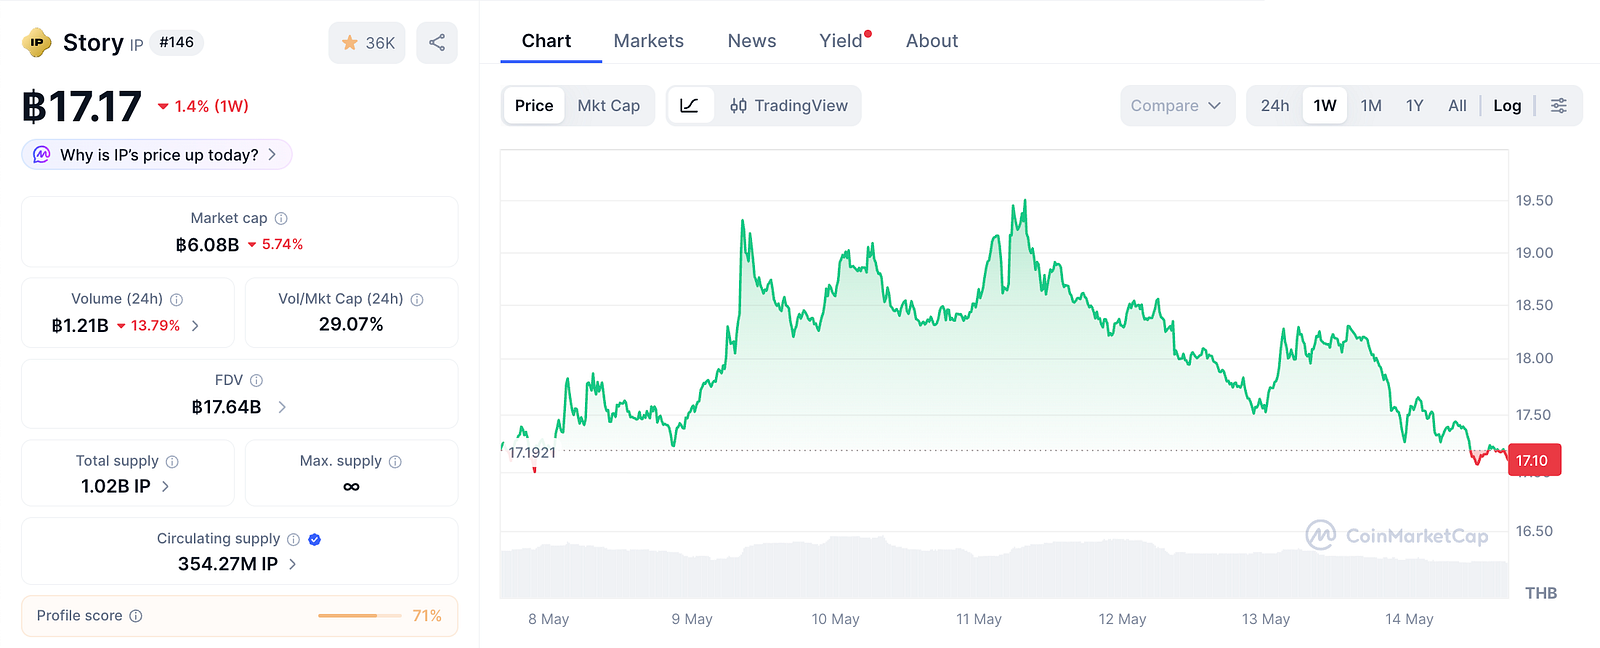Screen dimensions: 1600x648
Task: Select the All time range
Action: tap(1457, 106)
